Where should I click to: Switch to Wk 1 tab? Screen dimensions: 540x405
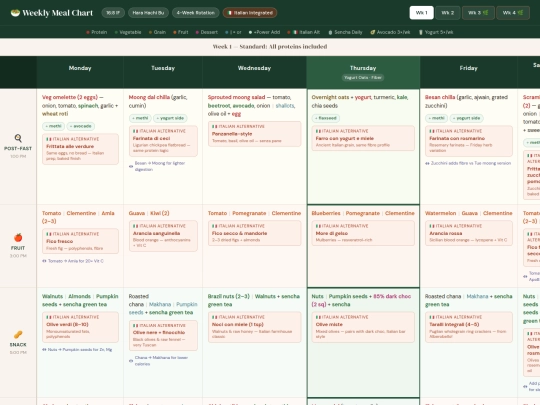coord(422,13)
